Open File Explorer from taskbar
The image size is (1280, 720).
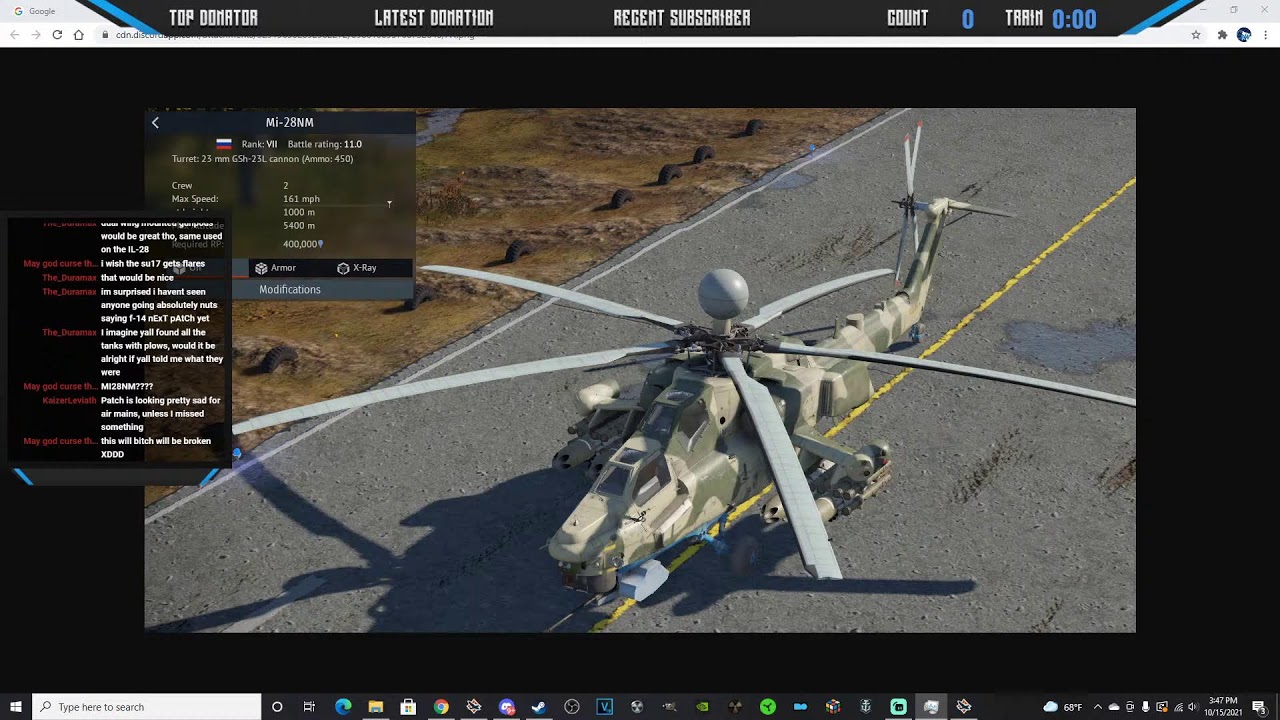(376, 707)
